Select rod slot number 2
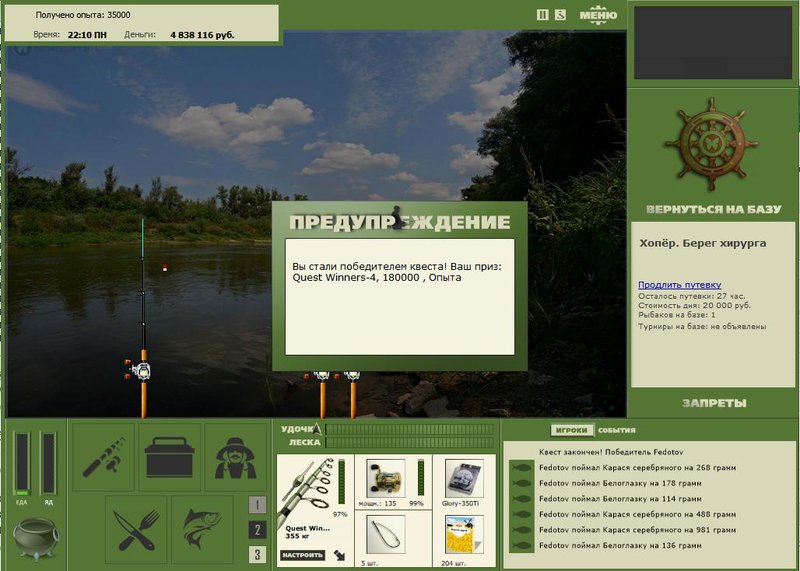The image size is (800, 571). tap(257, 530)
